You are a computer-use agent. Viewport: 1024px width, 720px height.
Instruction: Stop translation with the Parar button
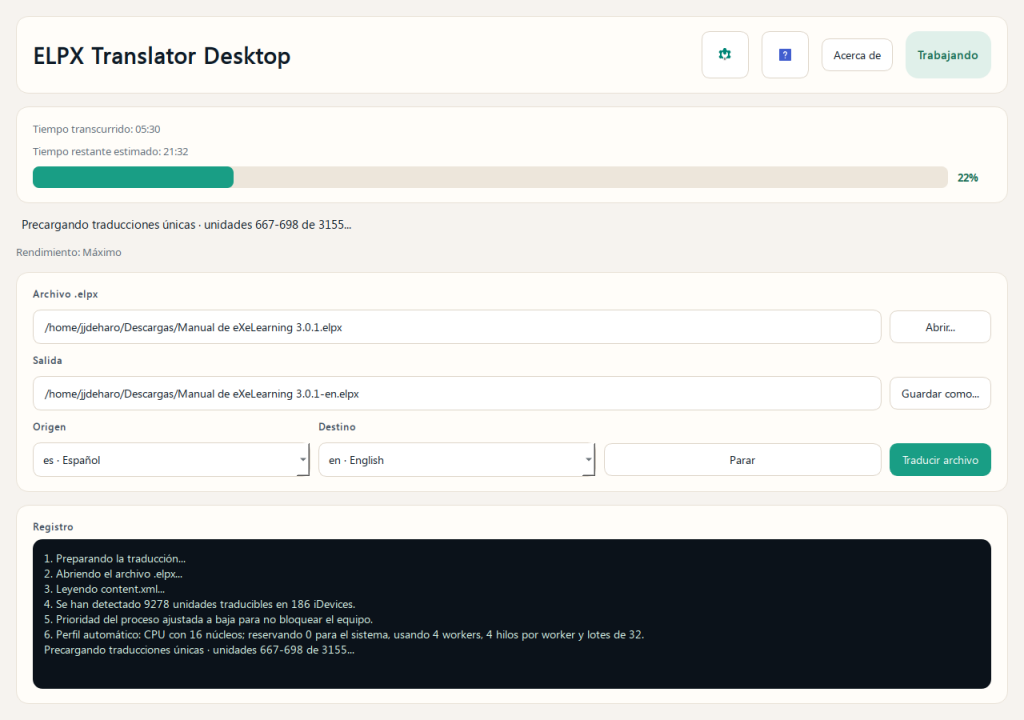742,460
